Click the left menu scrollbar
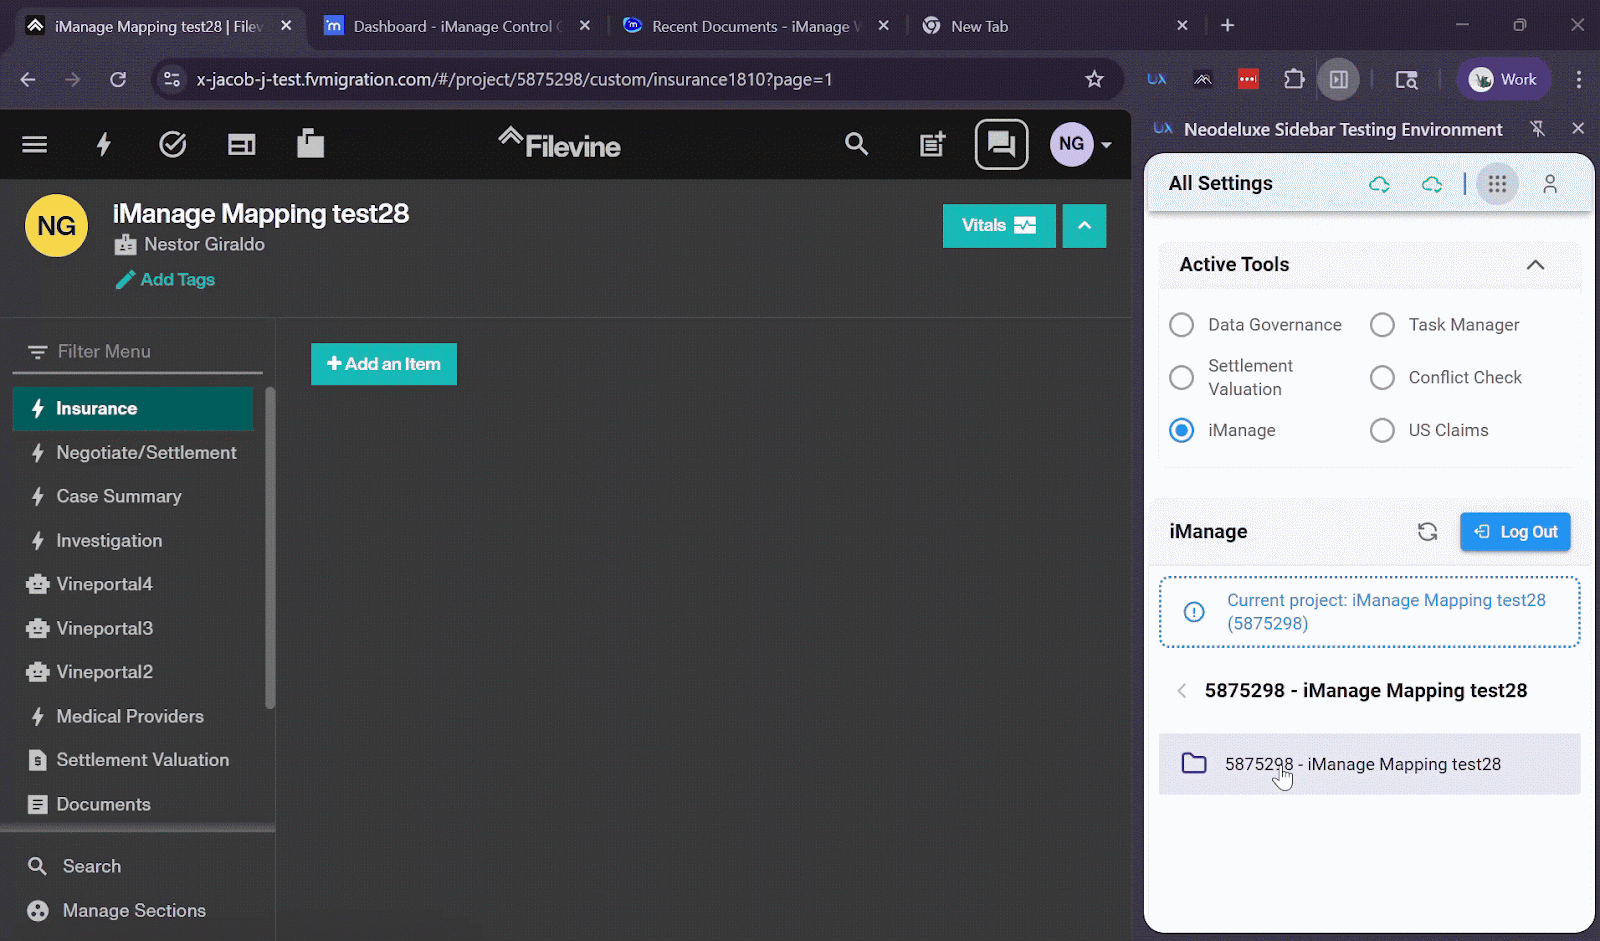The width and height of the screenshot is (1600, 941). (x=270, y=548)
